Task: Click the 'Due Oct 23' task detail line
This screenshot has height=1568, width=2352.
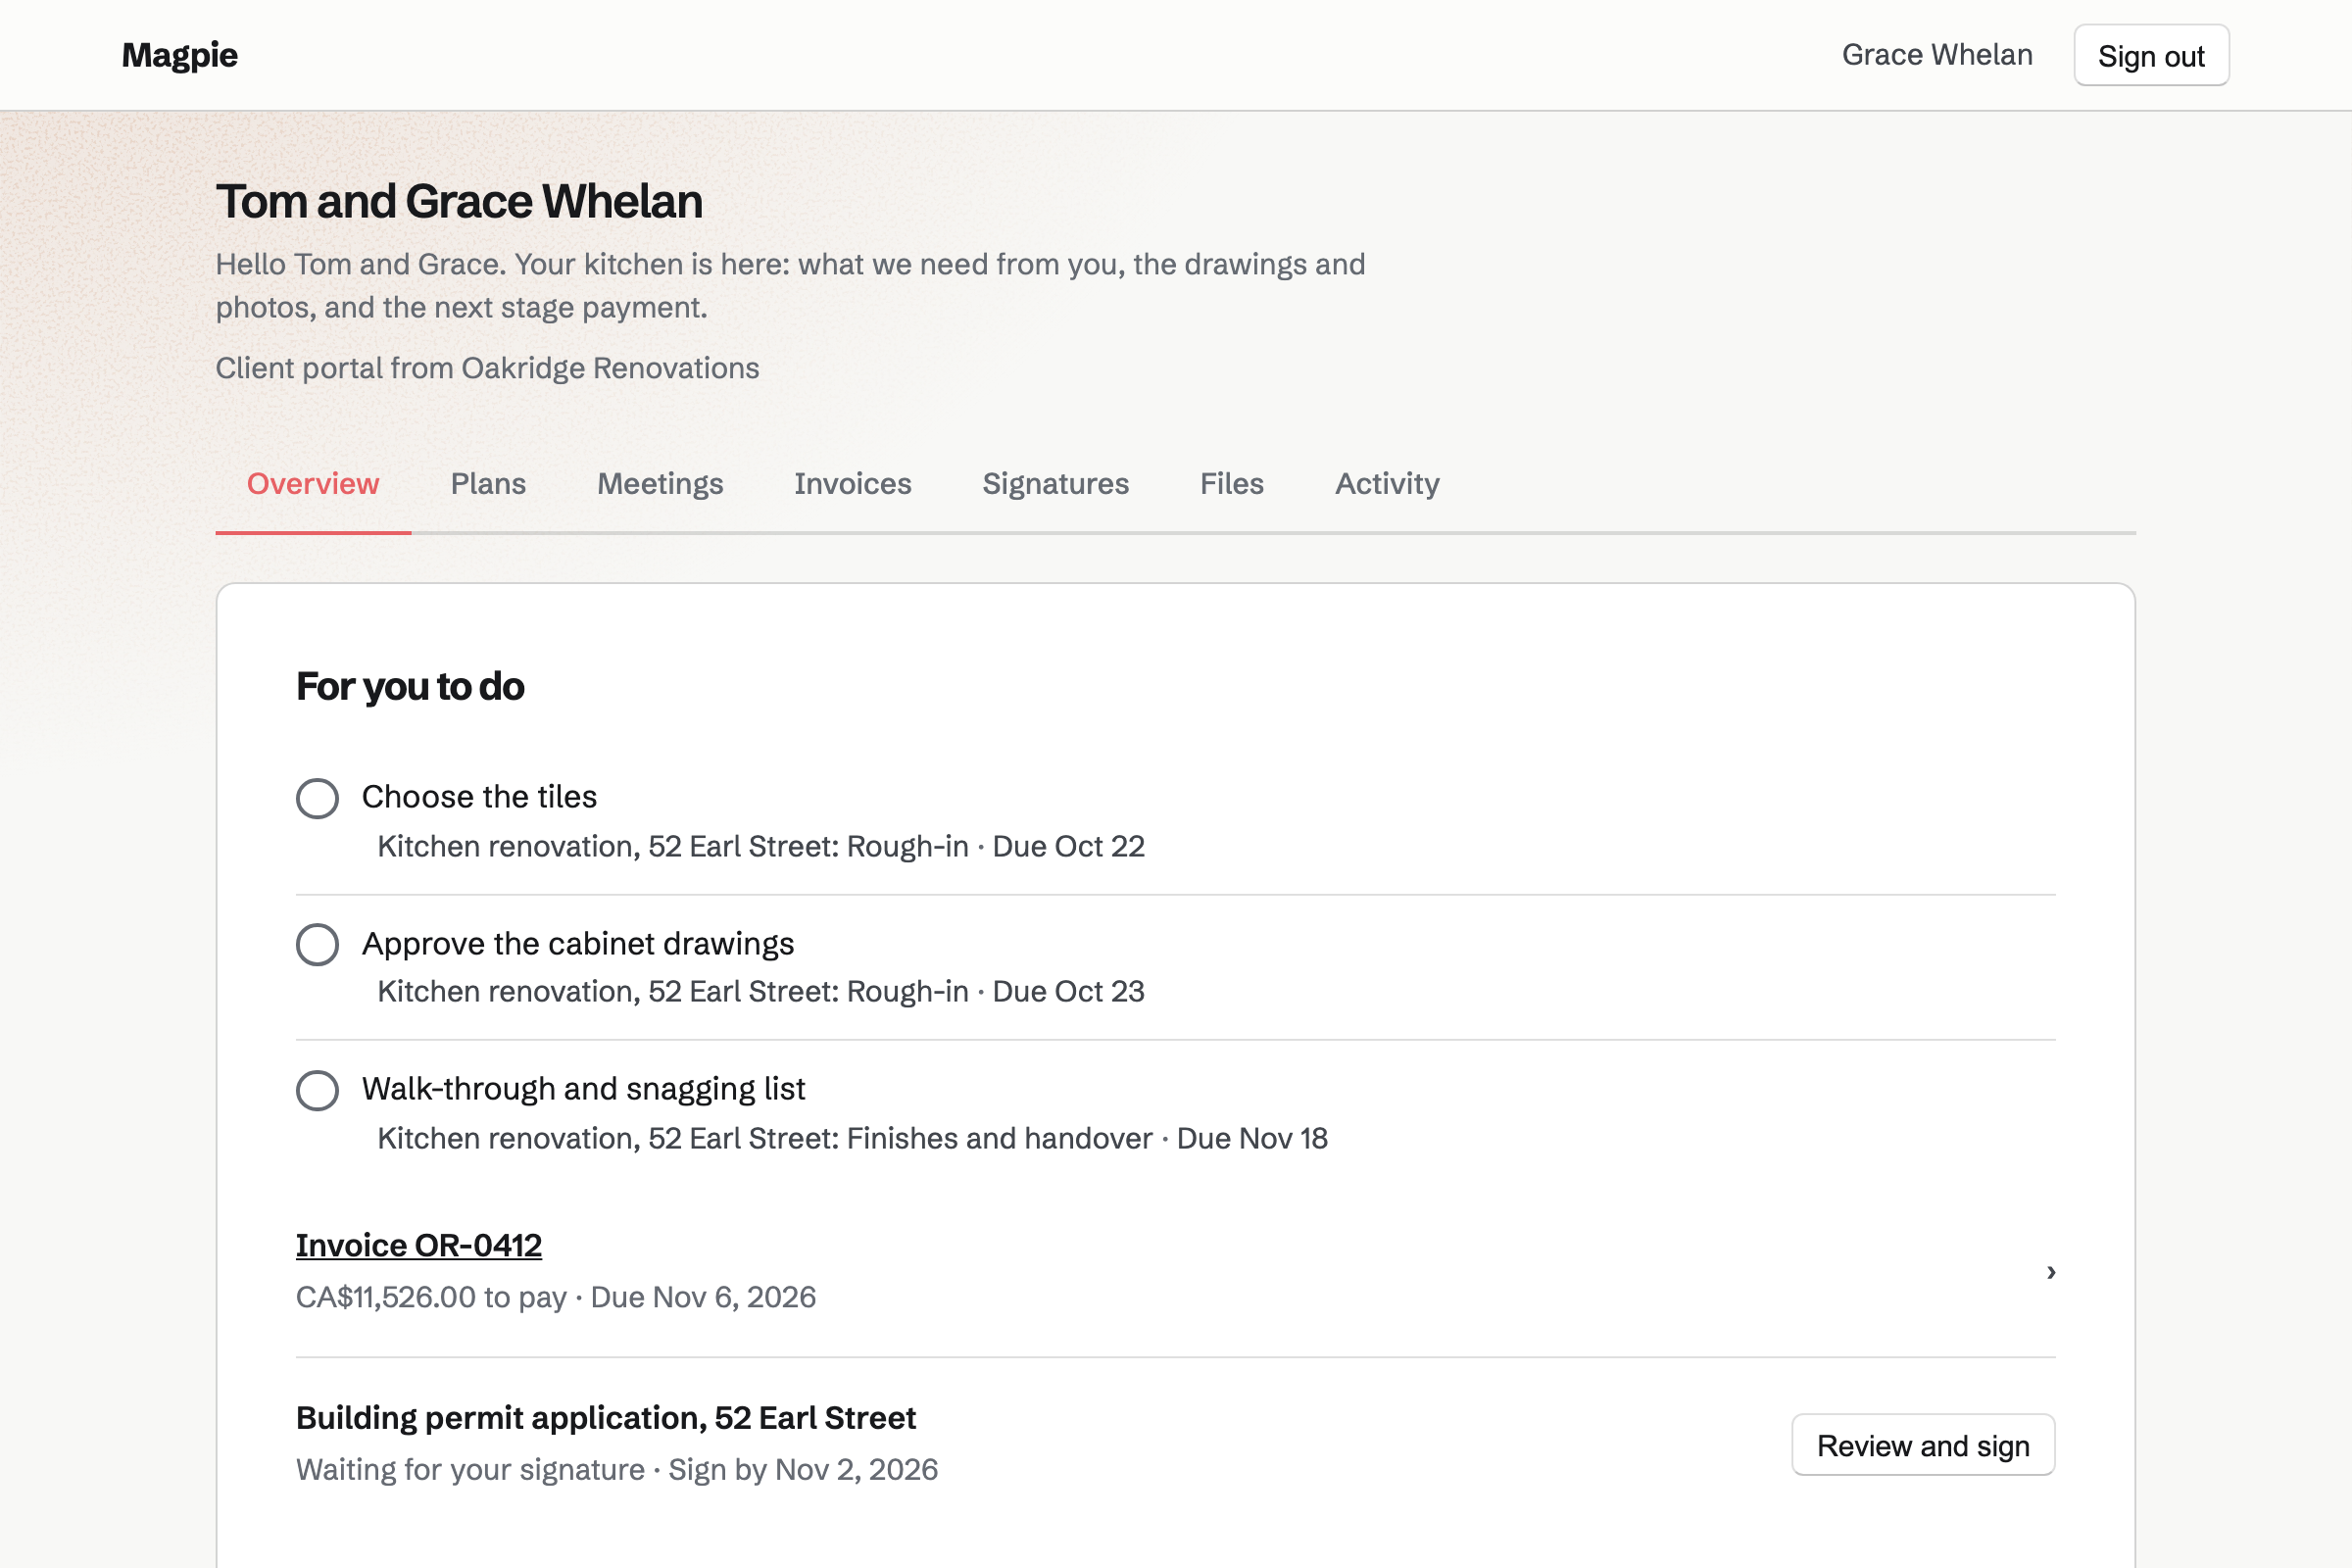Action: click(x=761, y=992)
